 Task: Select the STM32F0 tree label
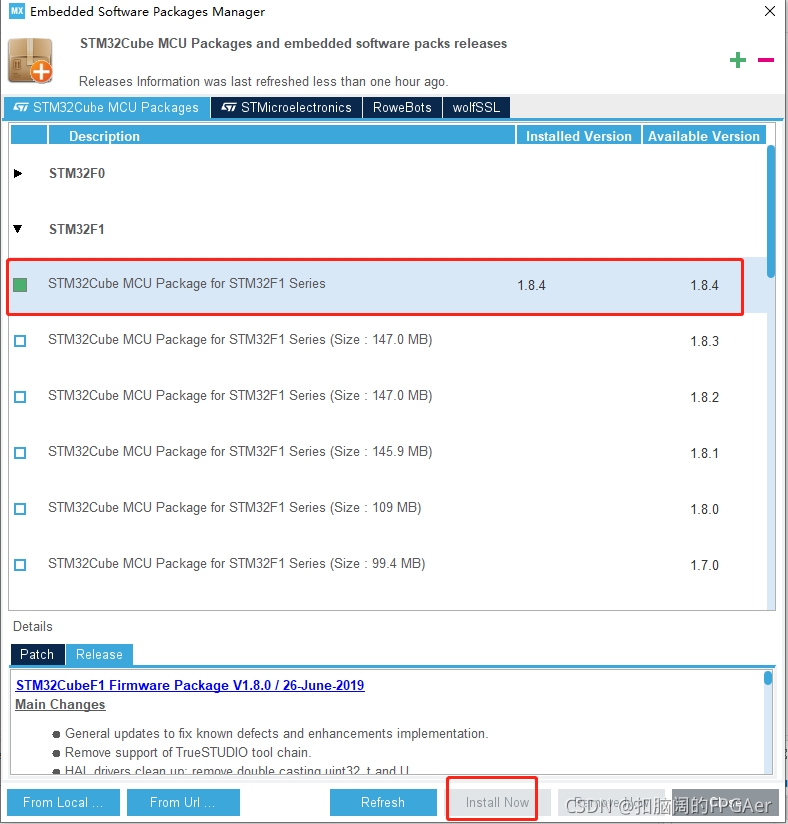(x=77, y=173)
